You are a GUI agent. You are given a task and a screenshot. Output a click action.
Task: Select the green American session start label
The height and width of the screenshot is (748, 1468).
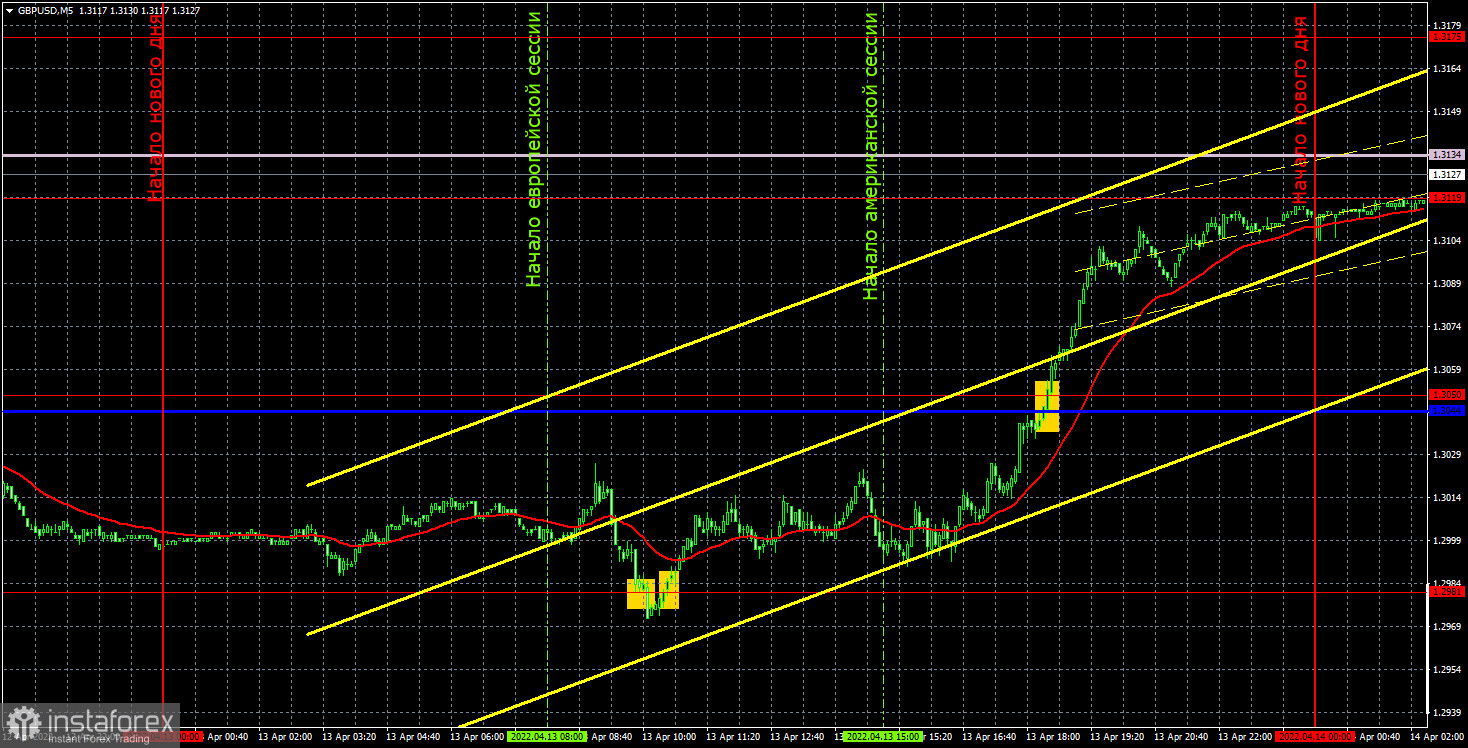click(x=871, y=156)
